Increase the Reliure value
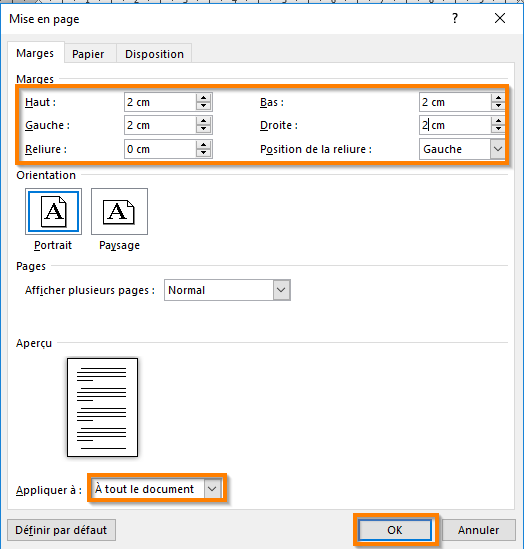Screen dimensions: 524x549 pyautogui.click(x=203, y=145)
